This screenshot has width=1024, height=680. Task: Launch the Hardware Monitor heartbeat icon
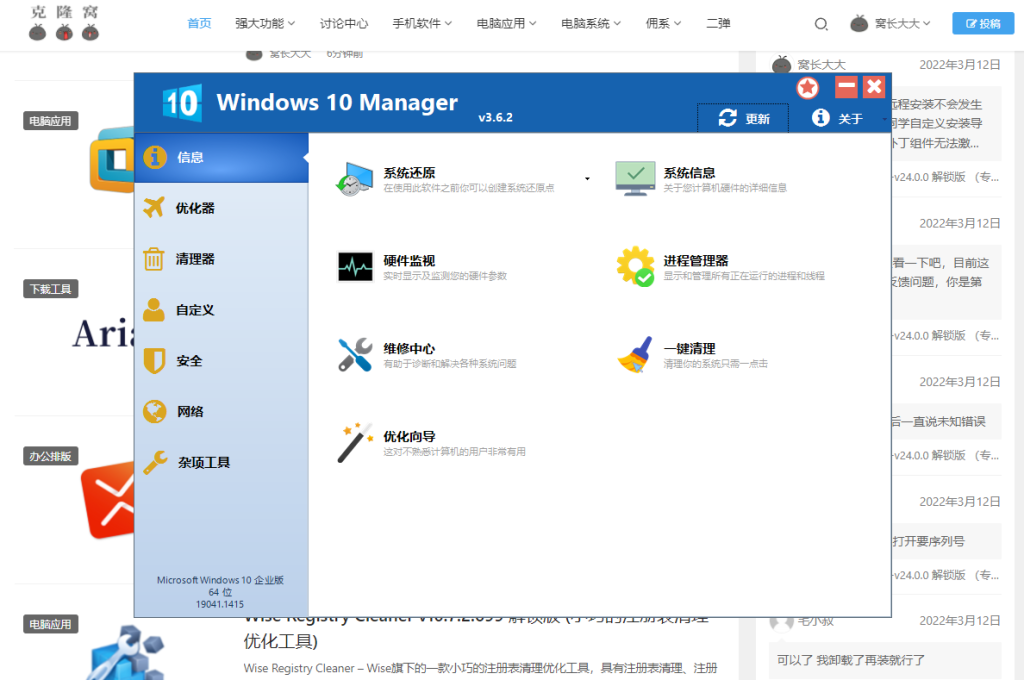pyautogui.click(x=355, y=267)
